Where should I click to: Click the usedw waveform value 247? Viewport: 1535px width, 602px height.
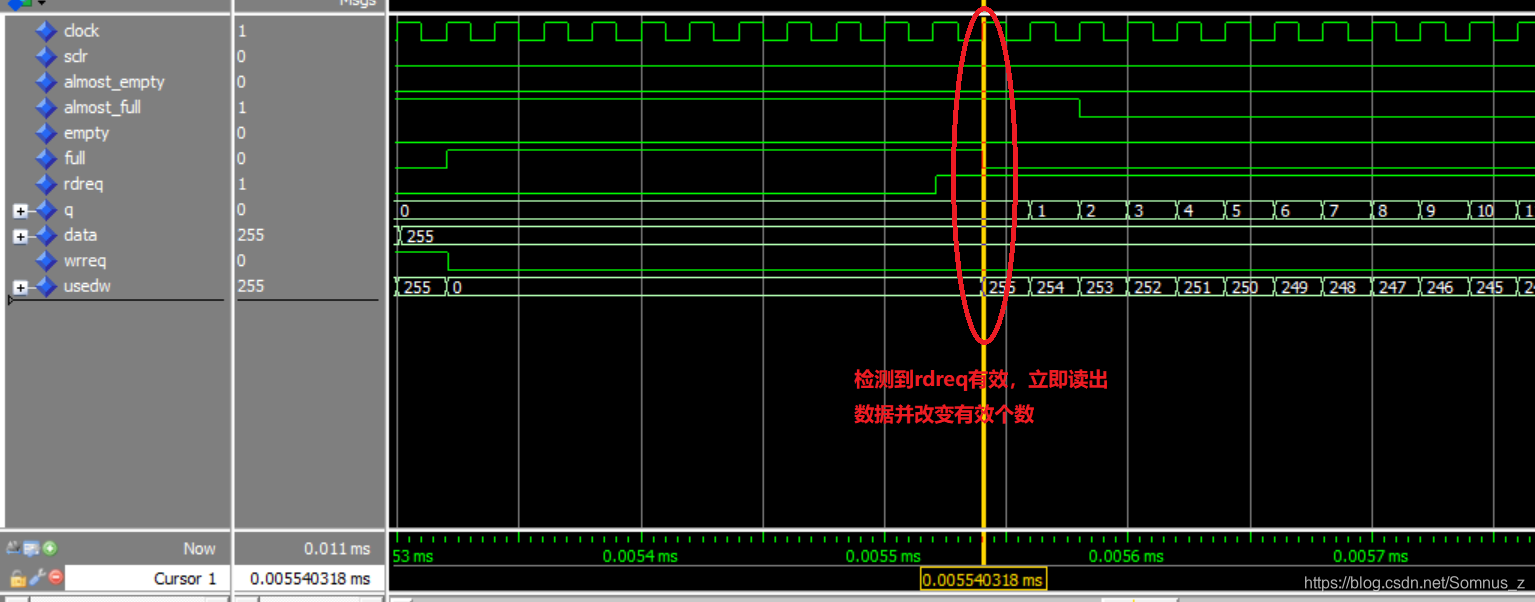(x=1392, y=287)
